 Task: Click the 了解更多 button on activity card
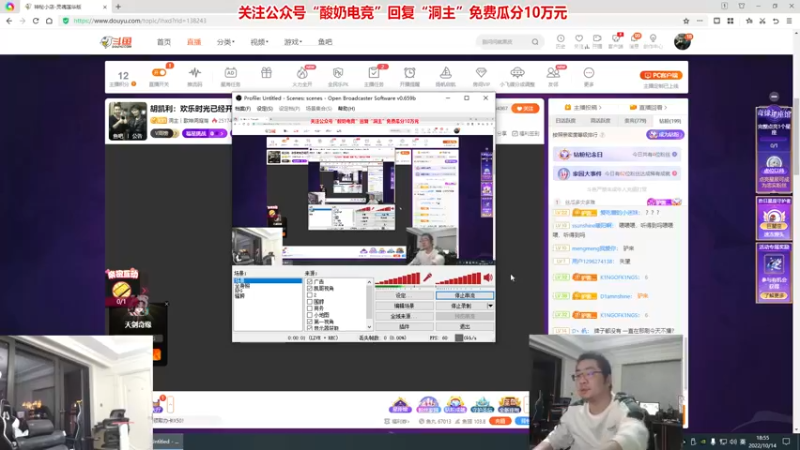click(x=774, y=295)
